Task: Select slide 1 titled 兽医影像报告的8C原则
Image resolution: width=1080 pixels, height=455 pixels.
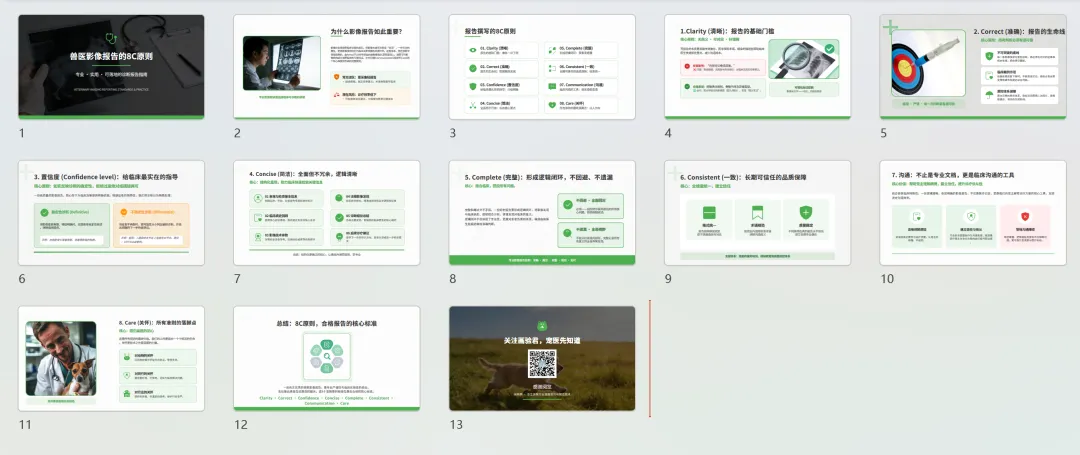Action: (111, 67)
